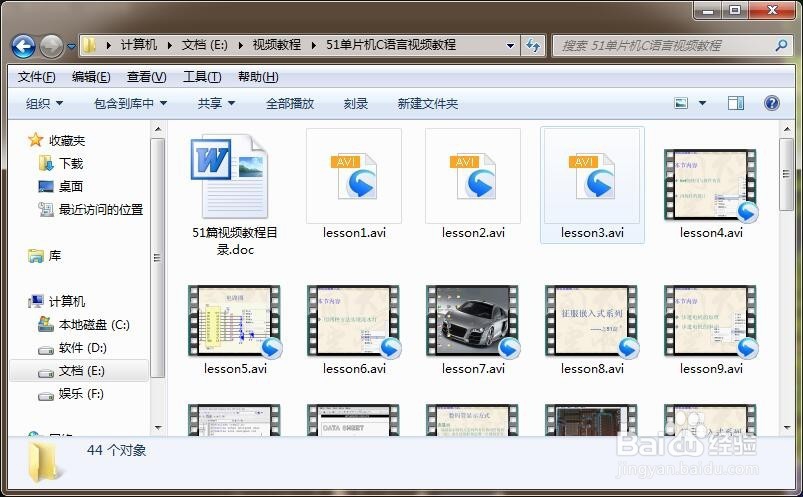
Task: Click the file list scroll-up arrow
Action: [786, 130]
